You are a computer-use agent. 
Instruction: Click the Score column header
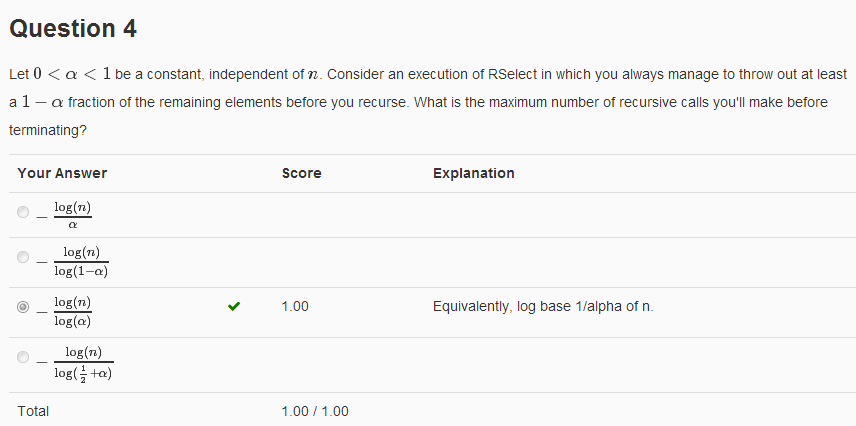pyautogui.click(x=301, y=173)
